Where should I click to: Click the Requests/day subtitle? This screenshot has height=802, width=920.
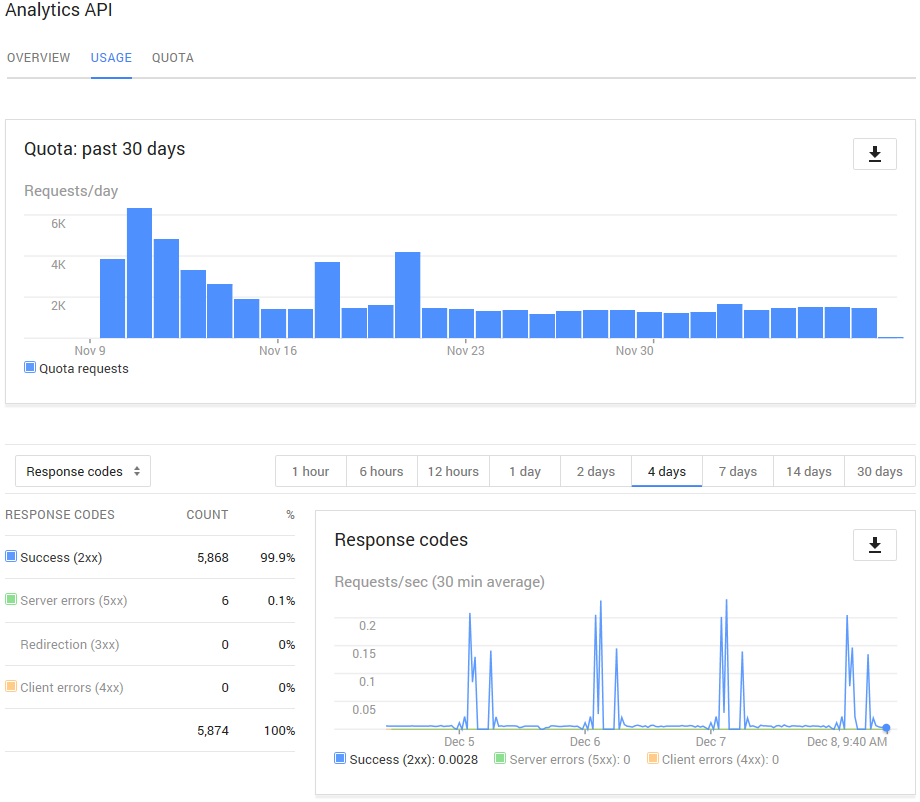click(x=71, y=191)
